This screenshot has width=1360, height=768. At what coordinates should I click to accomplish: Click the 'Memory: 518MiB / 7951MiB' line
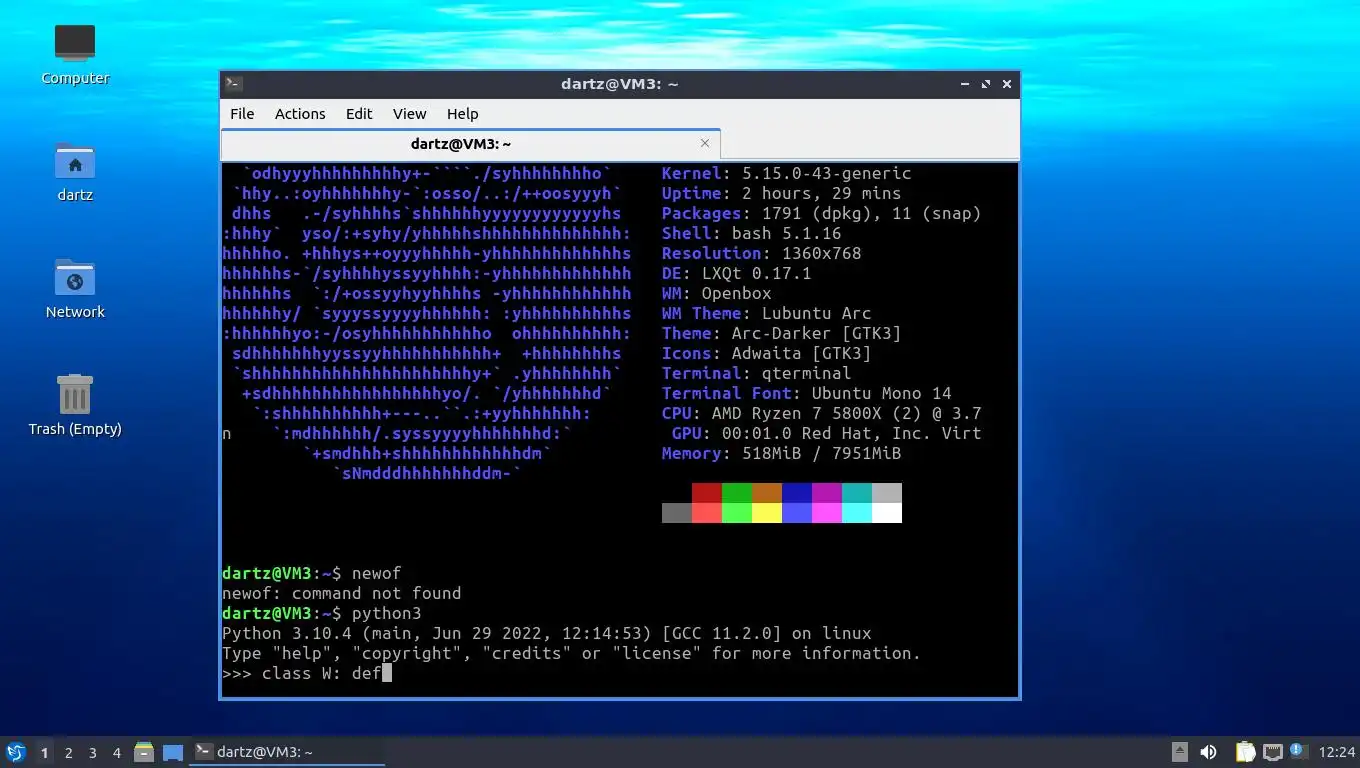pos(781,453)
